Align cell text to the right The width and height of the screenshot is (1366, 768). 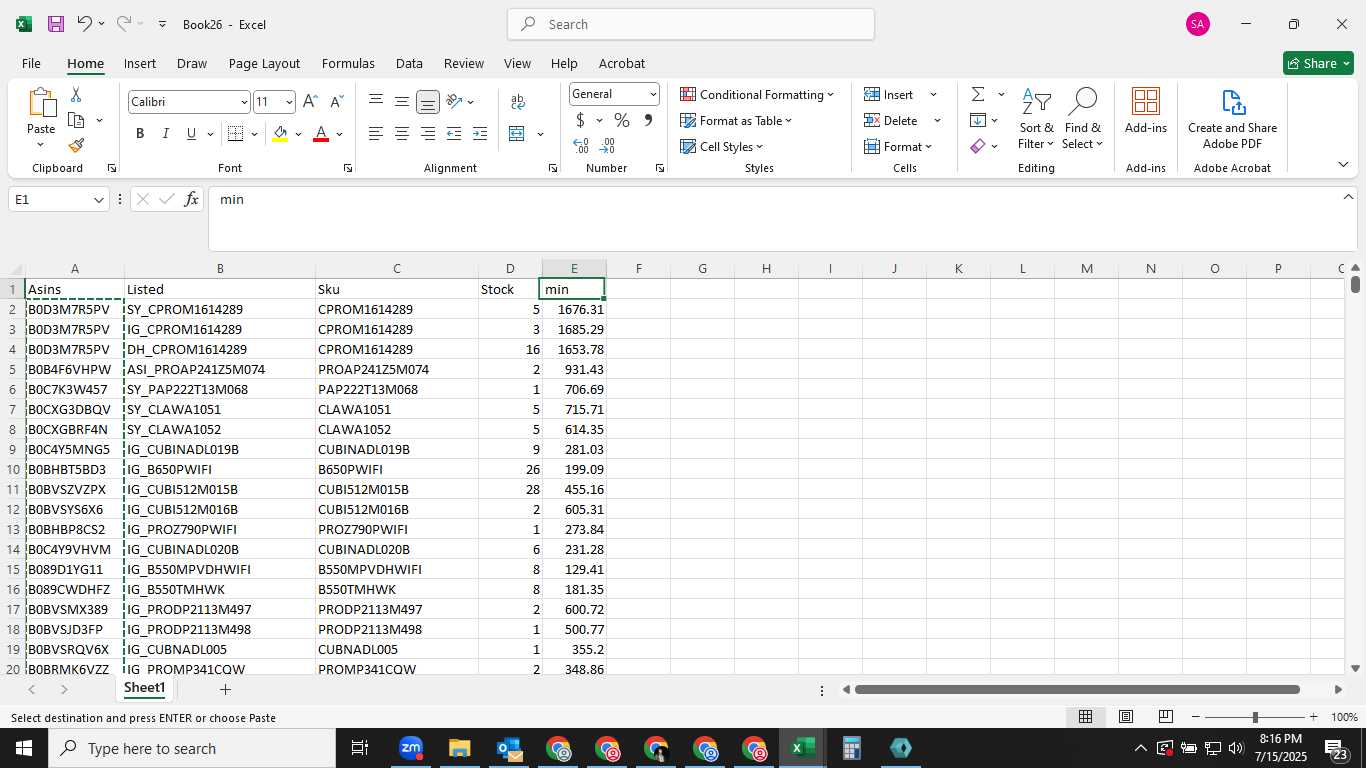[428, 134]
